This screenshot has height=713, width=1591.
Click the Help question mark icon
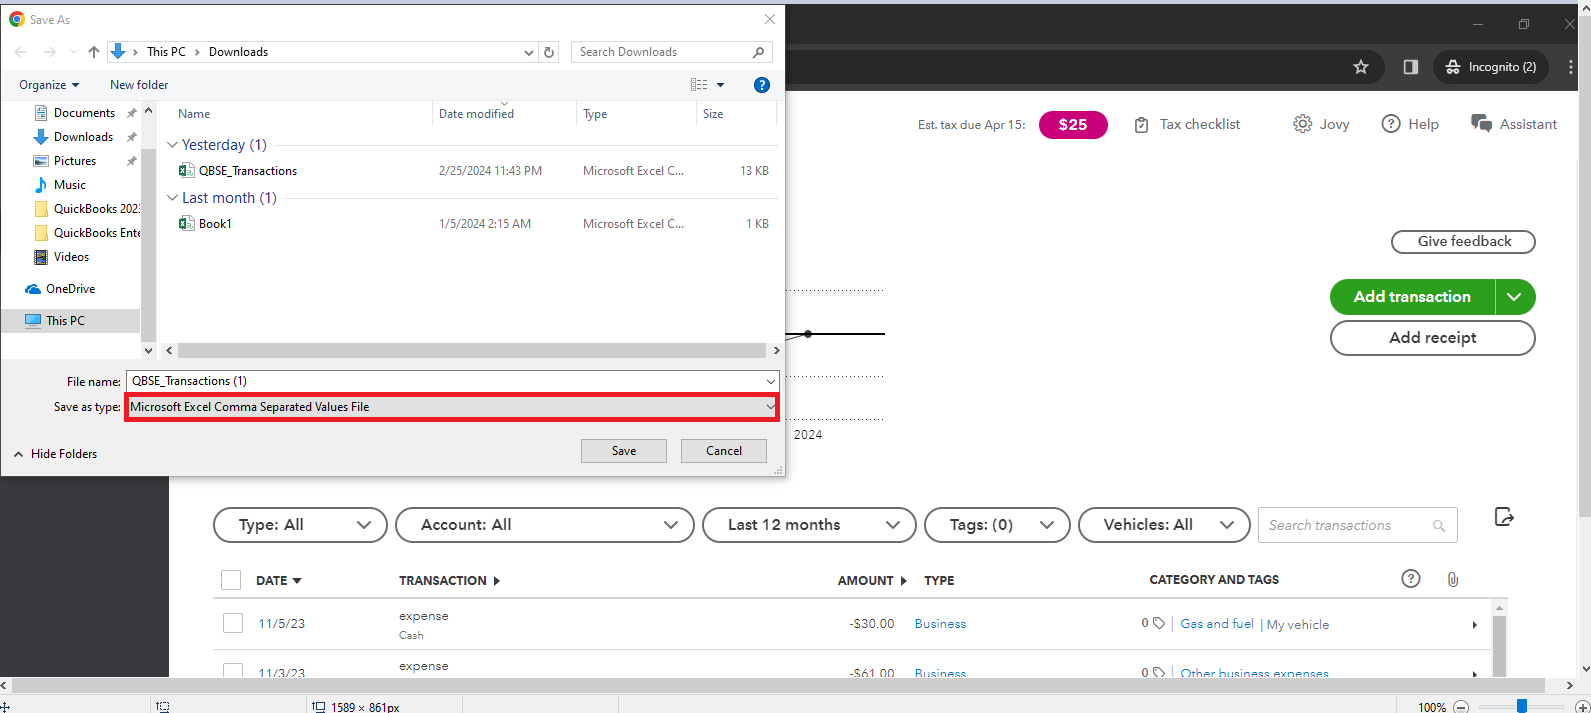(x=1391, y=124)
